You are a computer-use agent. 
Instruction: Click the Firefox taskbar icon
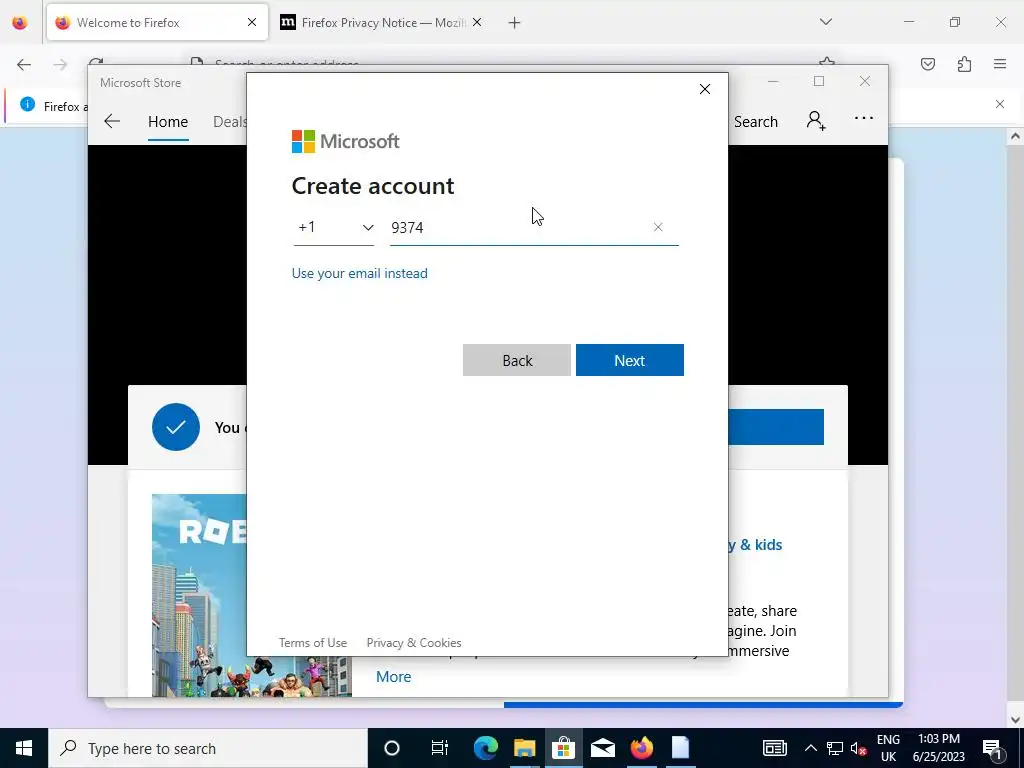(x=641, y=748)
